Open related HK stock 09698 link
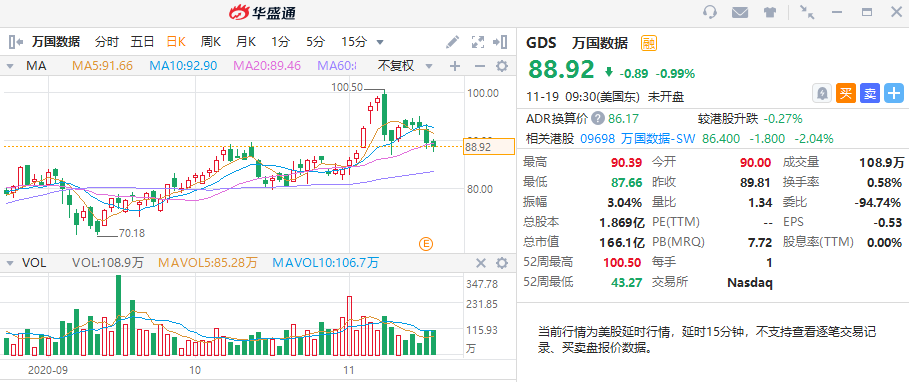 597,139
